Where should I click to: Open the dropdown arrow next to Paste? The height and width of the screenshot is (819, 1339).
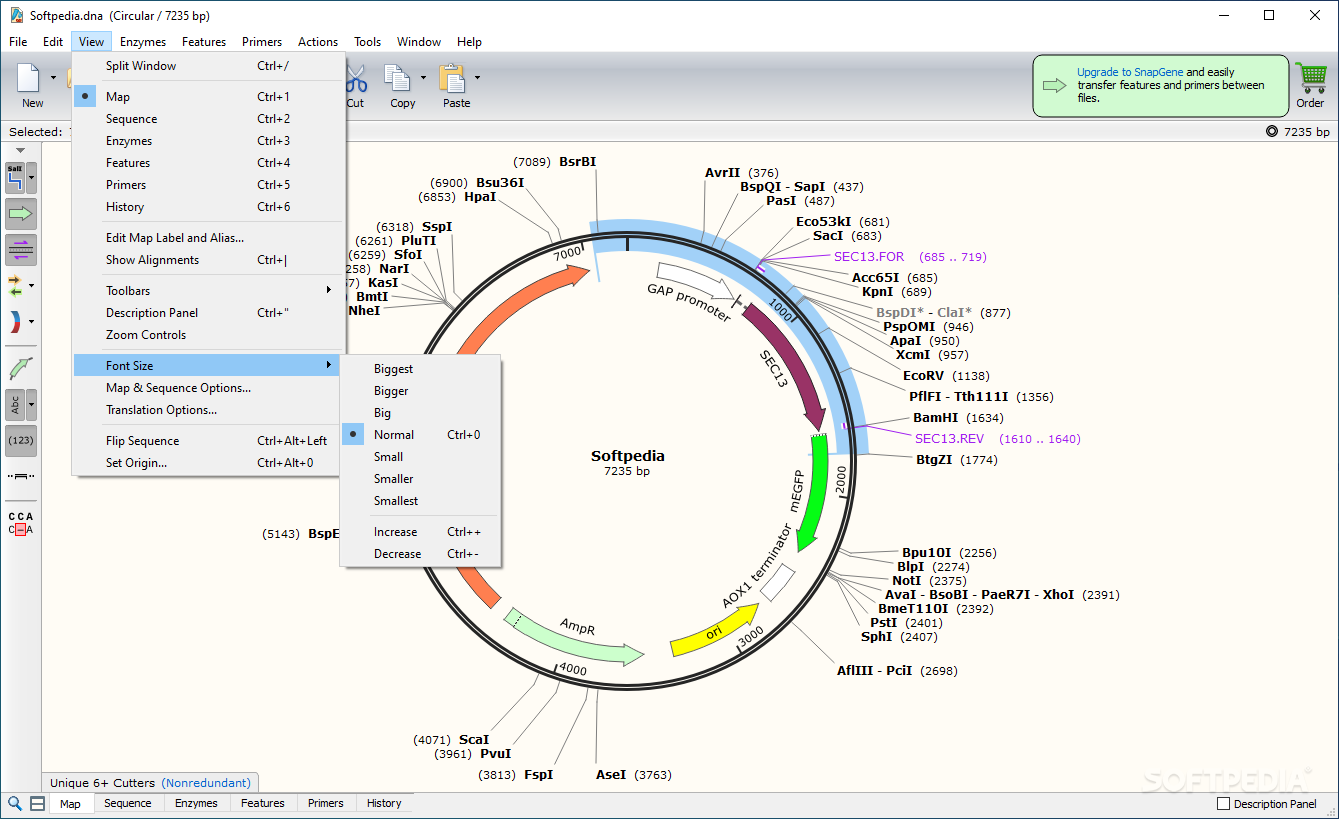[x=478, y=77]
